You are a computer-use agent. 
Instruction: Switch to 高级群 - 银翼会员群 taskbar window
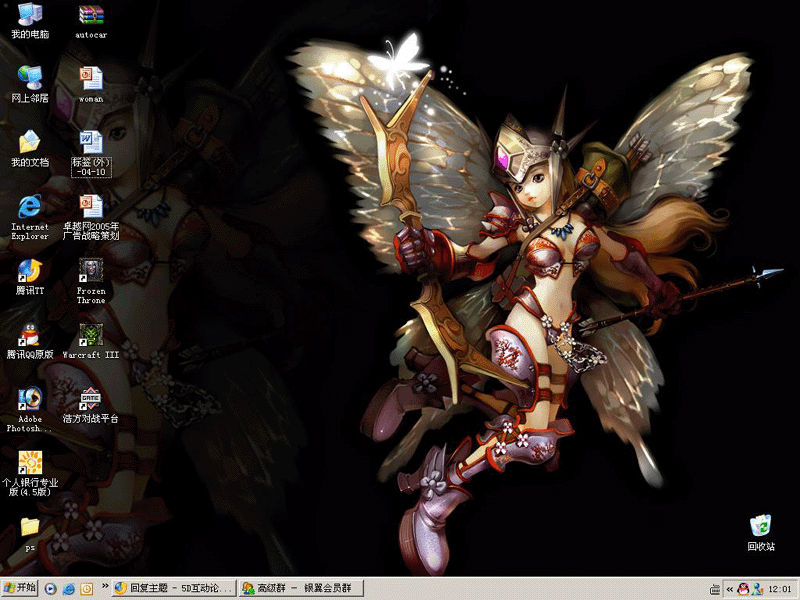302,588
